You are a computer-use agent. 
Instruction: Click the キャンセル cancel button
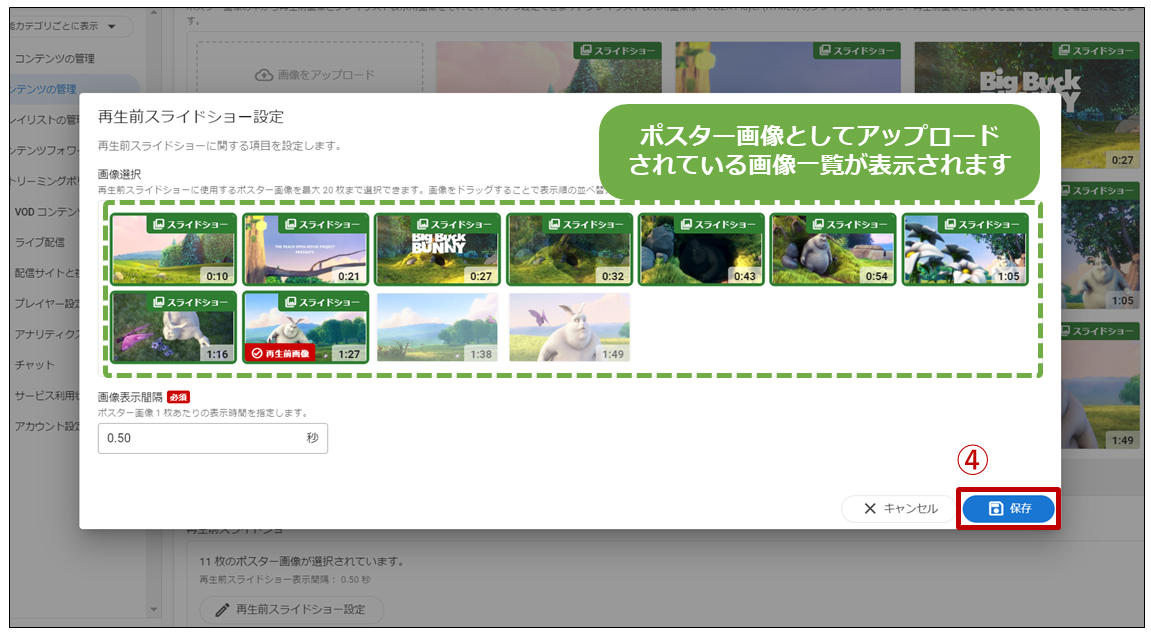click(x=900, y=508)
